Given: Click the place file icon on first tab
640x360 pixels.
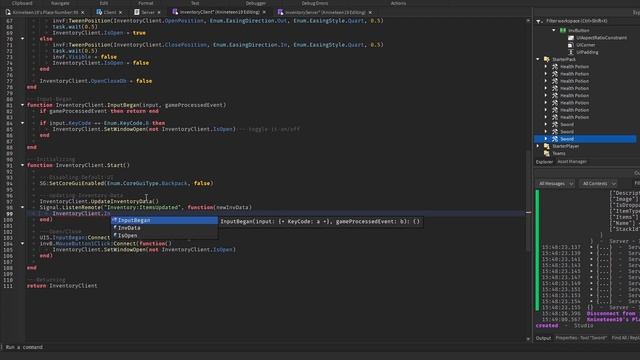Looking at the screenshot, I should (x=8, y=12).
